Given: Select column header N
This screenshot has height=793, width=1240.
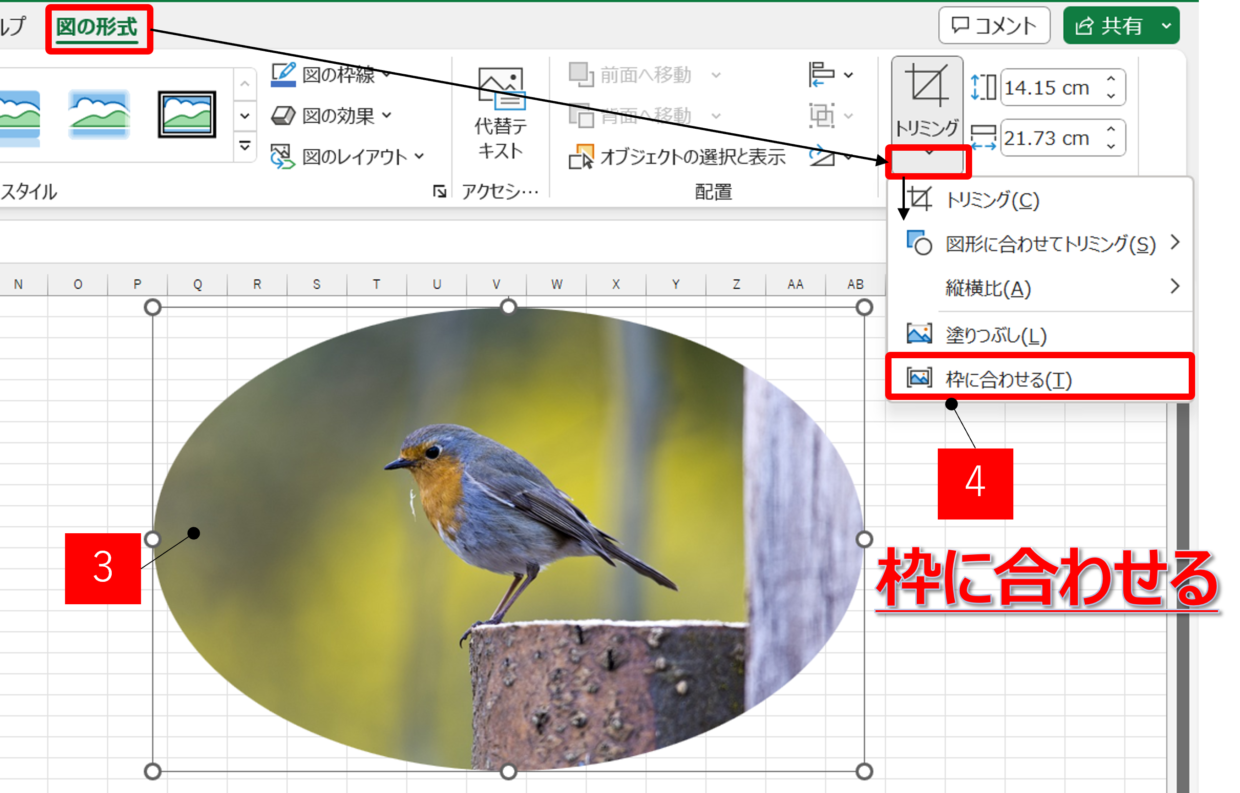Looking at the screenshot, I should [x=18, y=285].
